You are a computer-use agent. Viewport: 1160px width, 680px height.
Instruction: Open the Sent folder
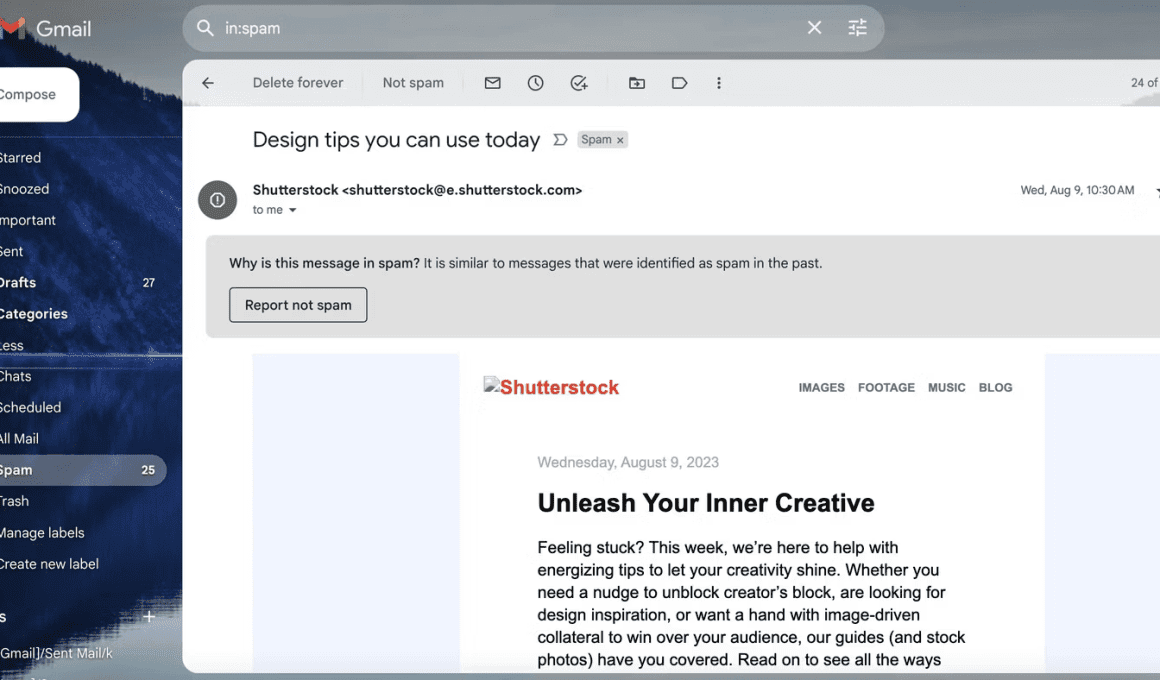pyautogui.click(x=11, y=252)
